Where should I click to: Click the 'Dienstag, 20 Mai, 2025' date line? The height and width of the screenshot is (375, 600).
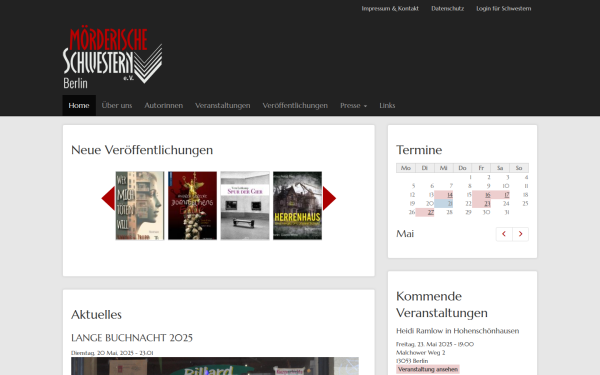click(x=112, y=353)
